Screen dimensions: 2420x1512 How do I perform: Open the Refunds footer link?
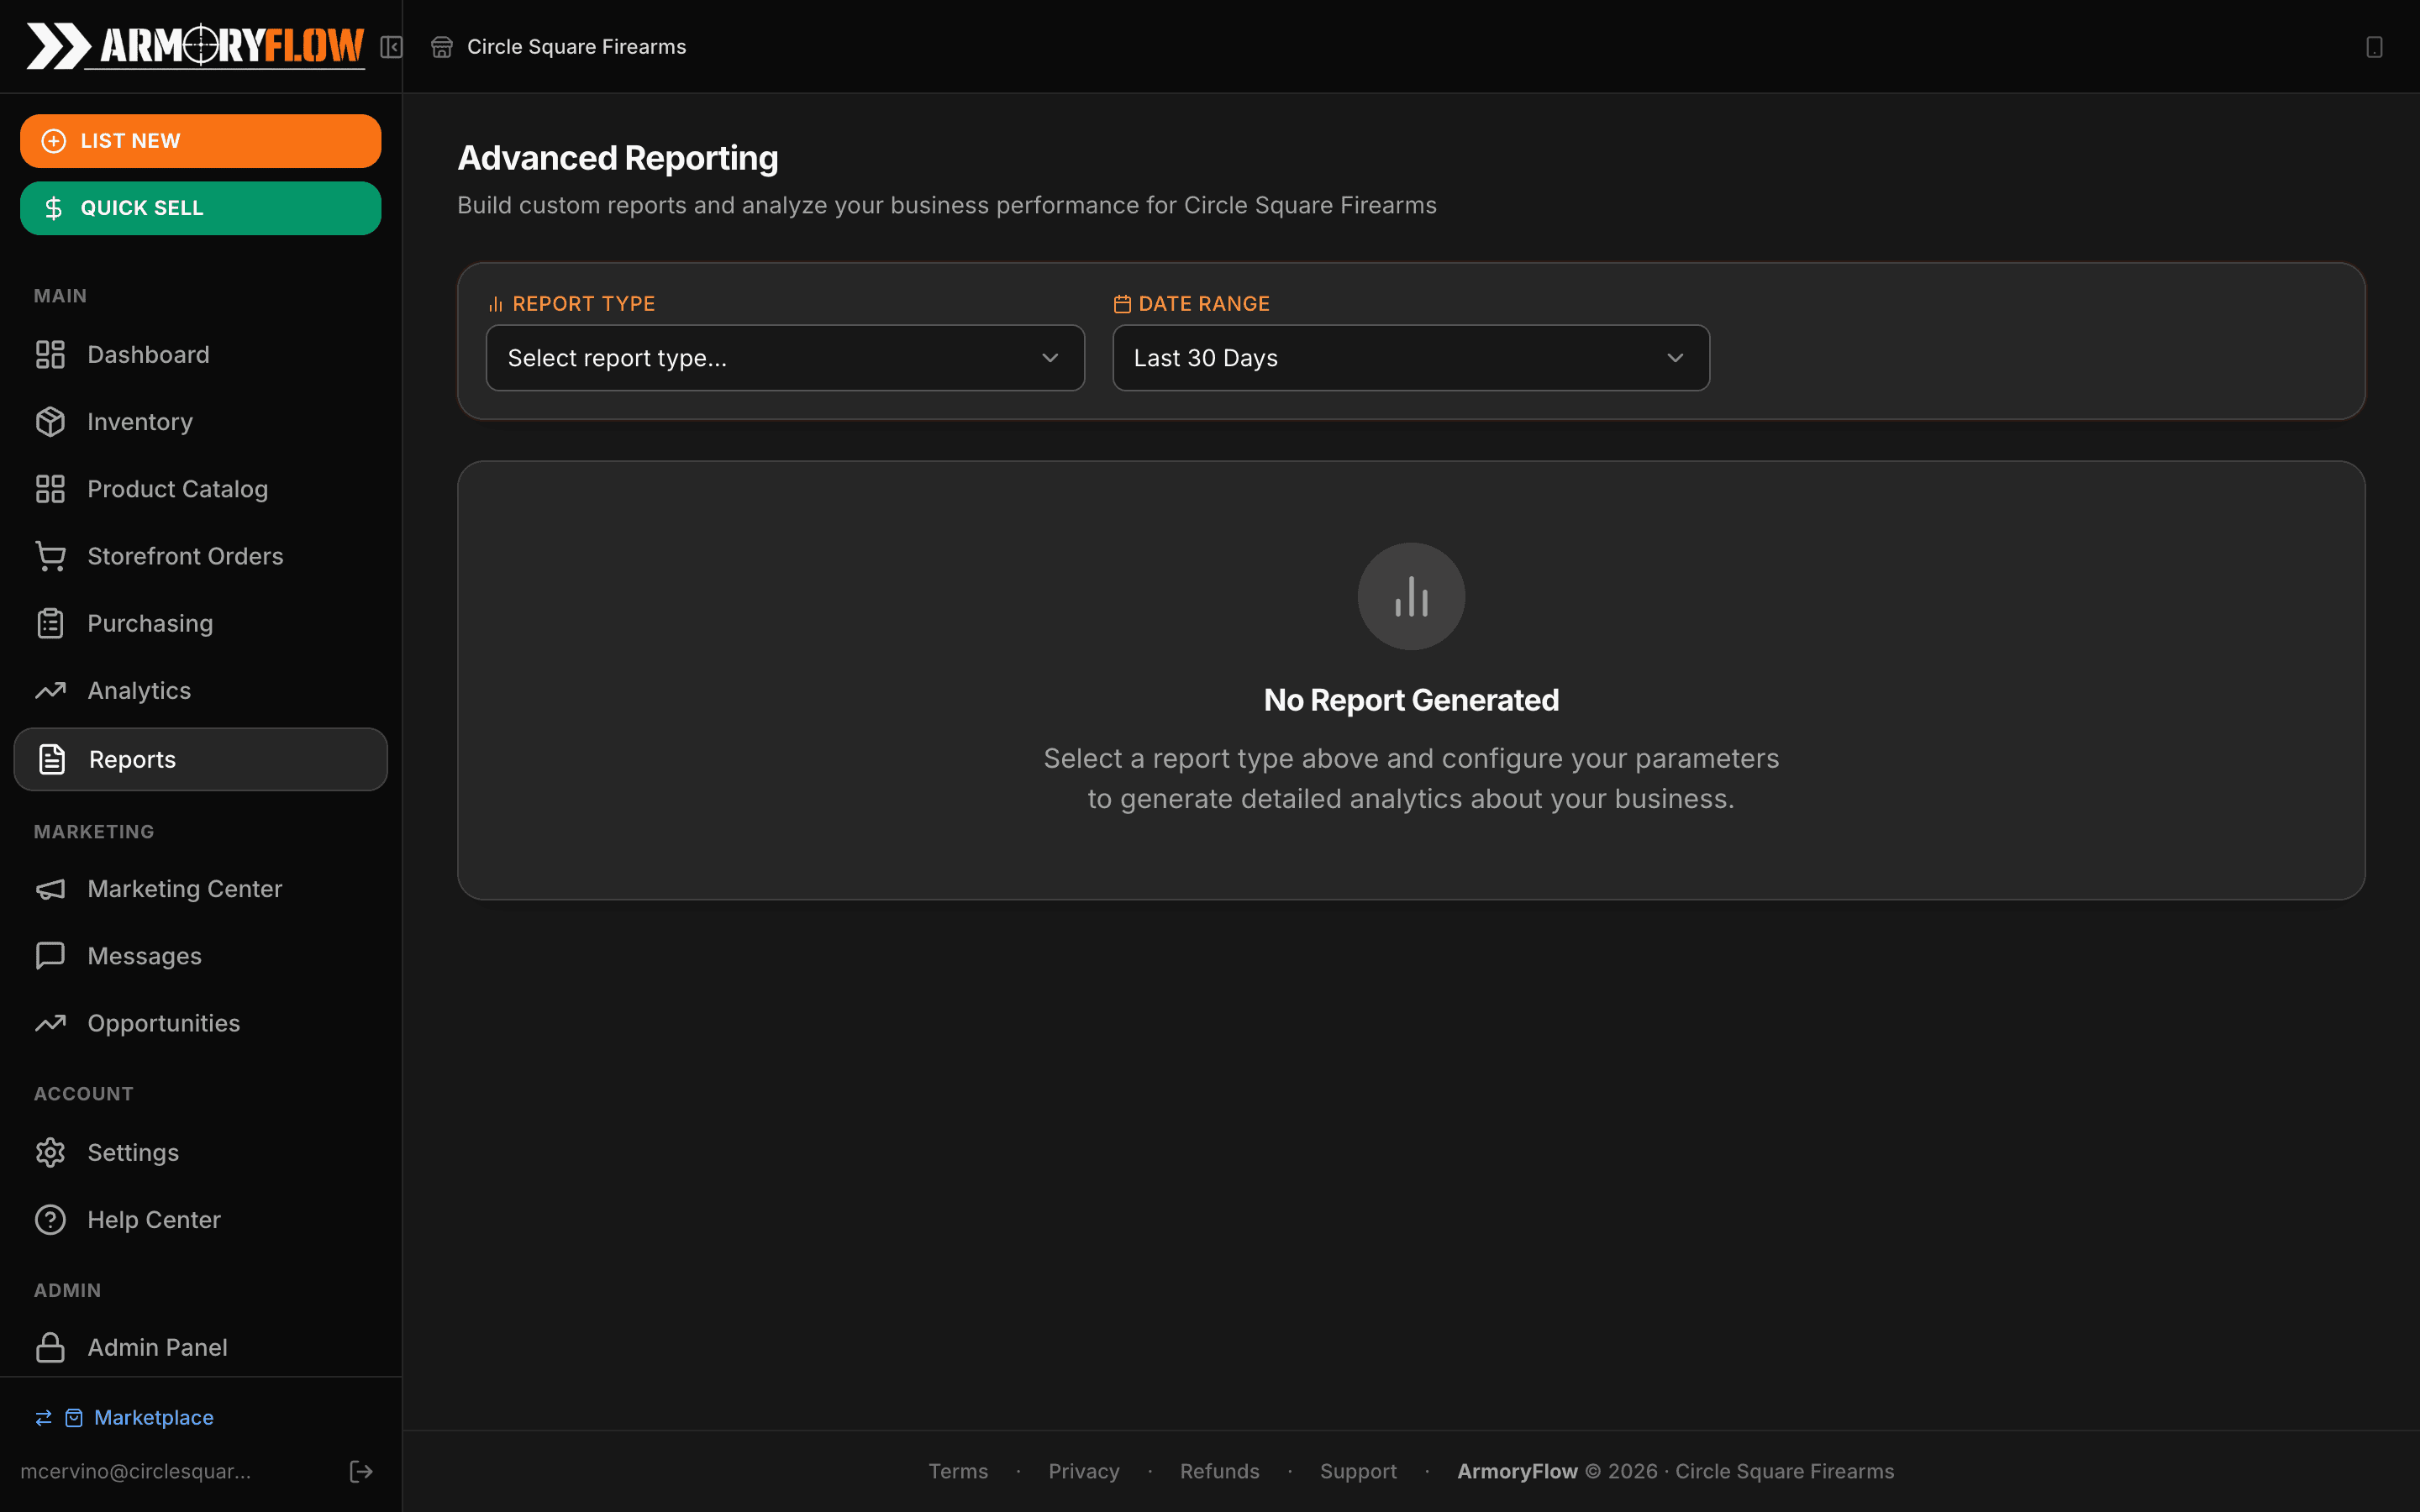1219,1471
